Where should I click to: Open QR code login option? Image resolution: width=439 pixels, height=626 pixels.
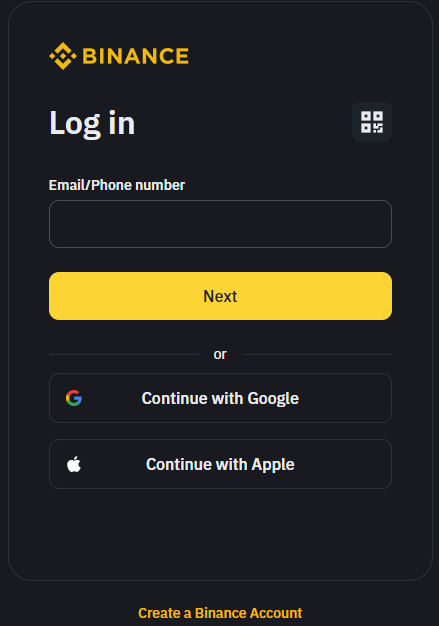tap(372, 122)
